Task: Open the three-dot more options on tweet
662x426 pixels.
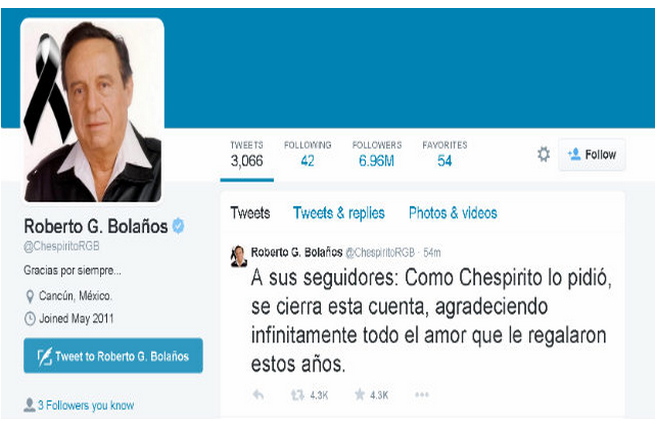Action: [x=422, y=395]
